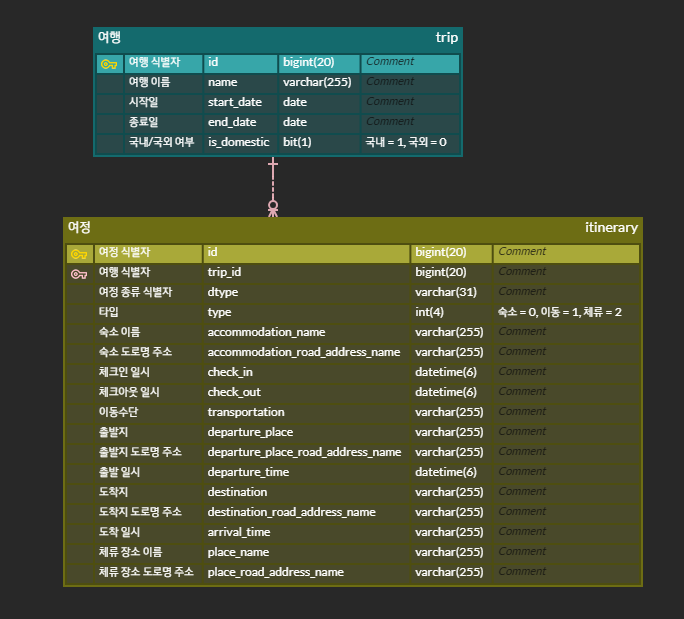684x619 pixels.
Task: Click the '여정 식별자' logical name cell
Action: [x=148, y=253]
